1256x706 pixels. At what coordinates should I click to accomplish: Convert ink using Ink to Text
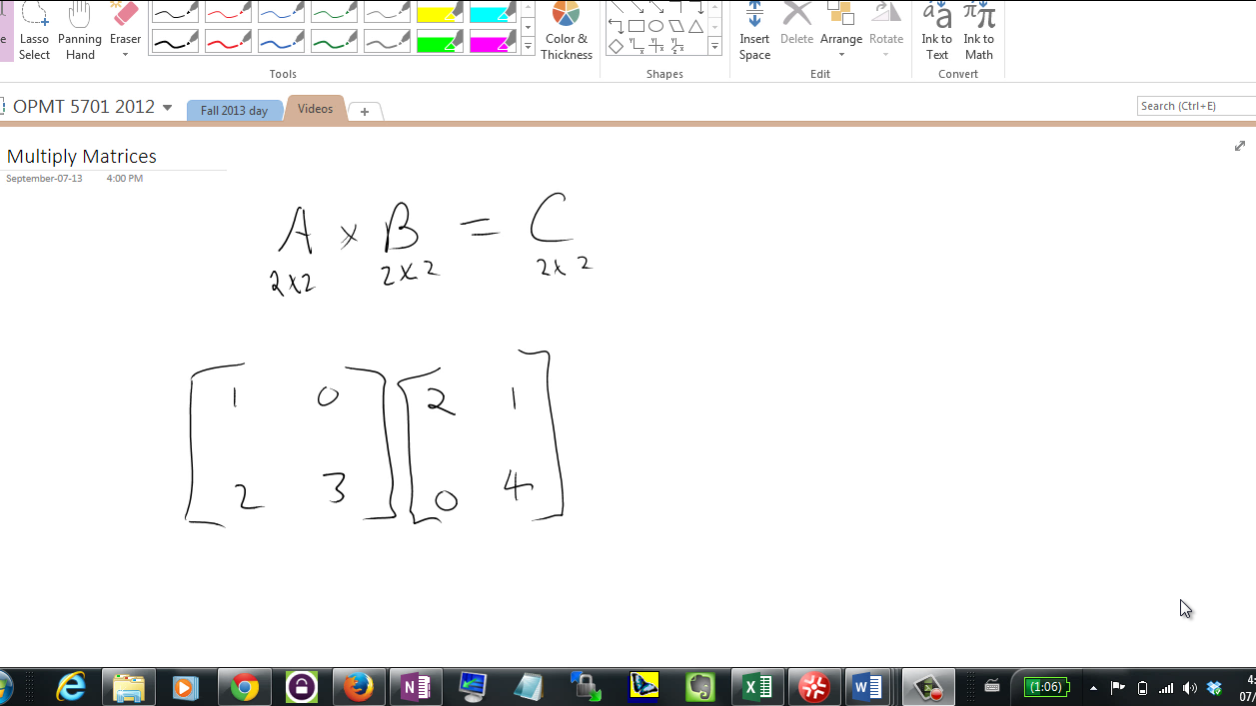(x=937, y=31)
